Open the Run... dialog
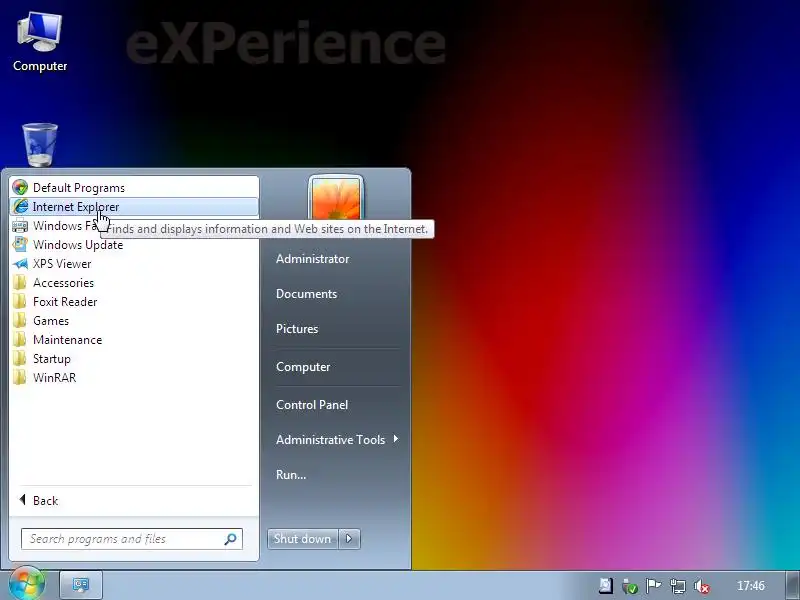 coord(291,474)
